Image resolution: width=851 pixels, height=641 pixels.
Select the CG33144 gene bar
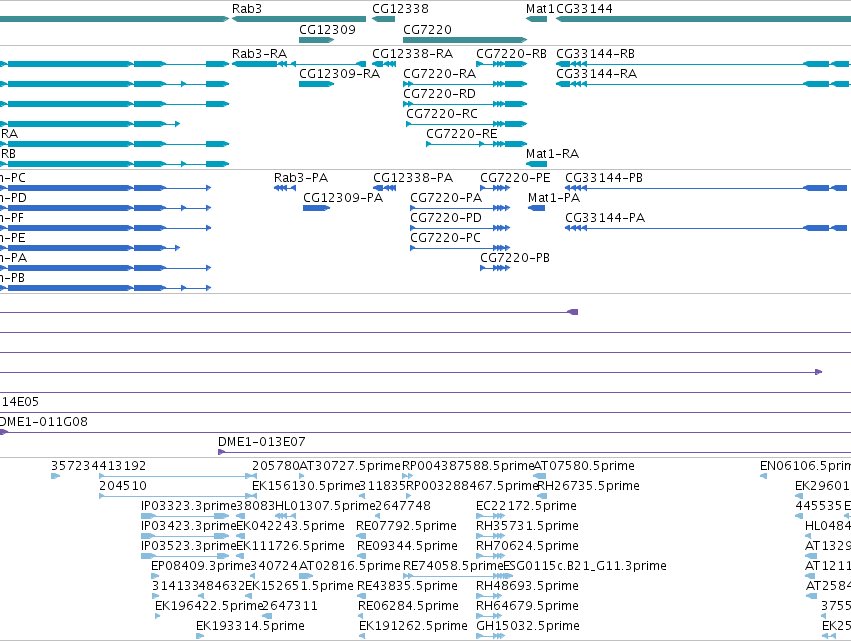(703, 19)
